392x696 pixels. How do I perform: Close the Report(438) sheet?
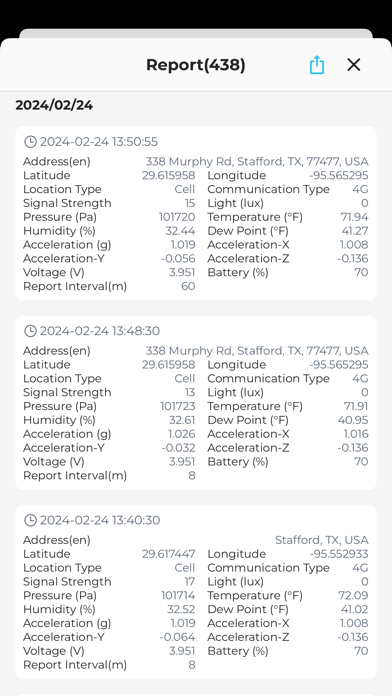pyautogui.click(x=353, y=65)
